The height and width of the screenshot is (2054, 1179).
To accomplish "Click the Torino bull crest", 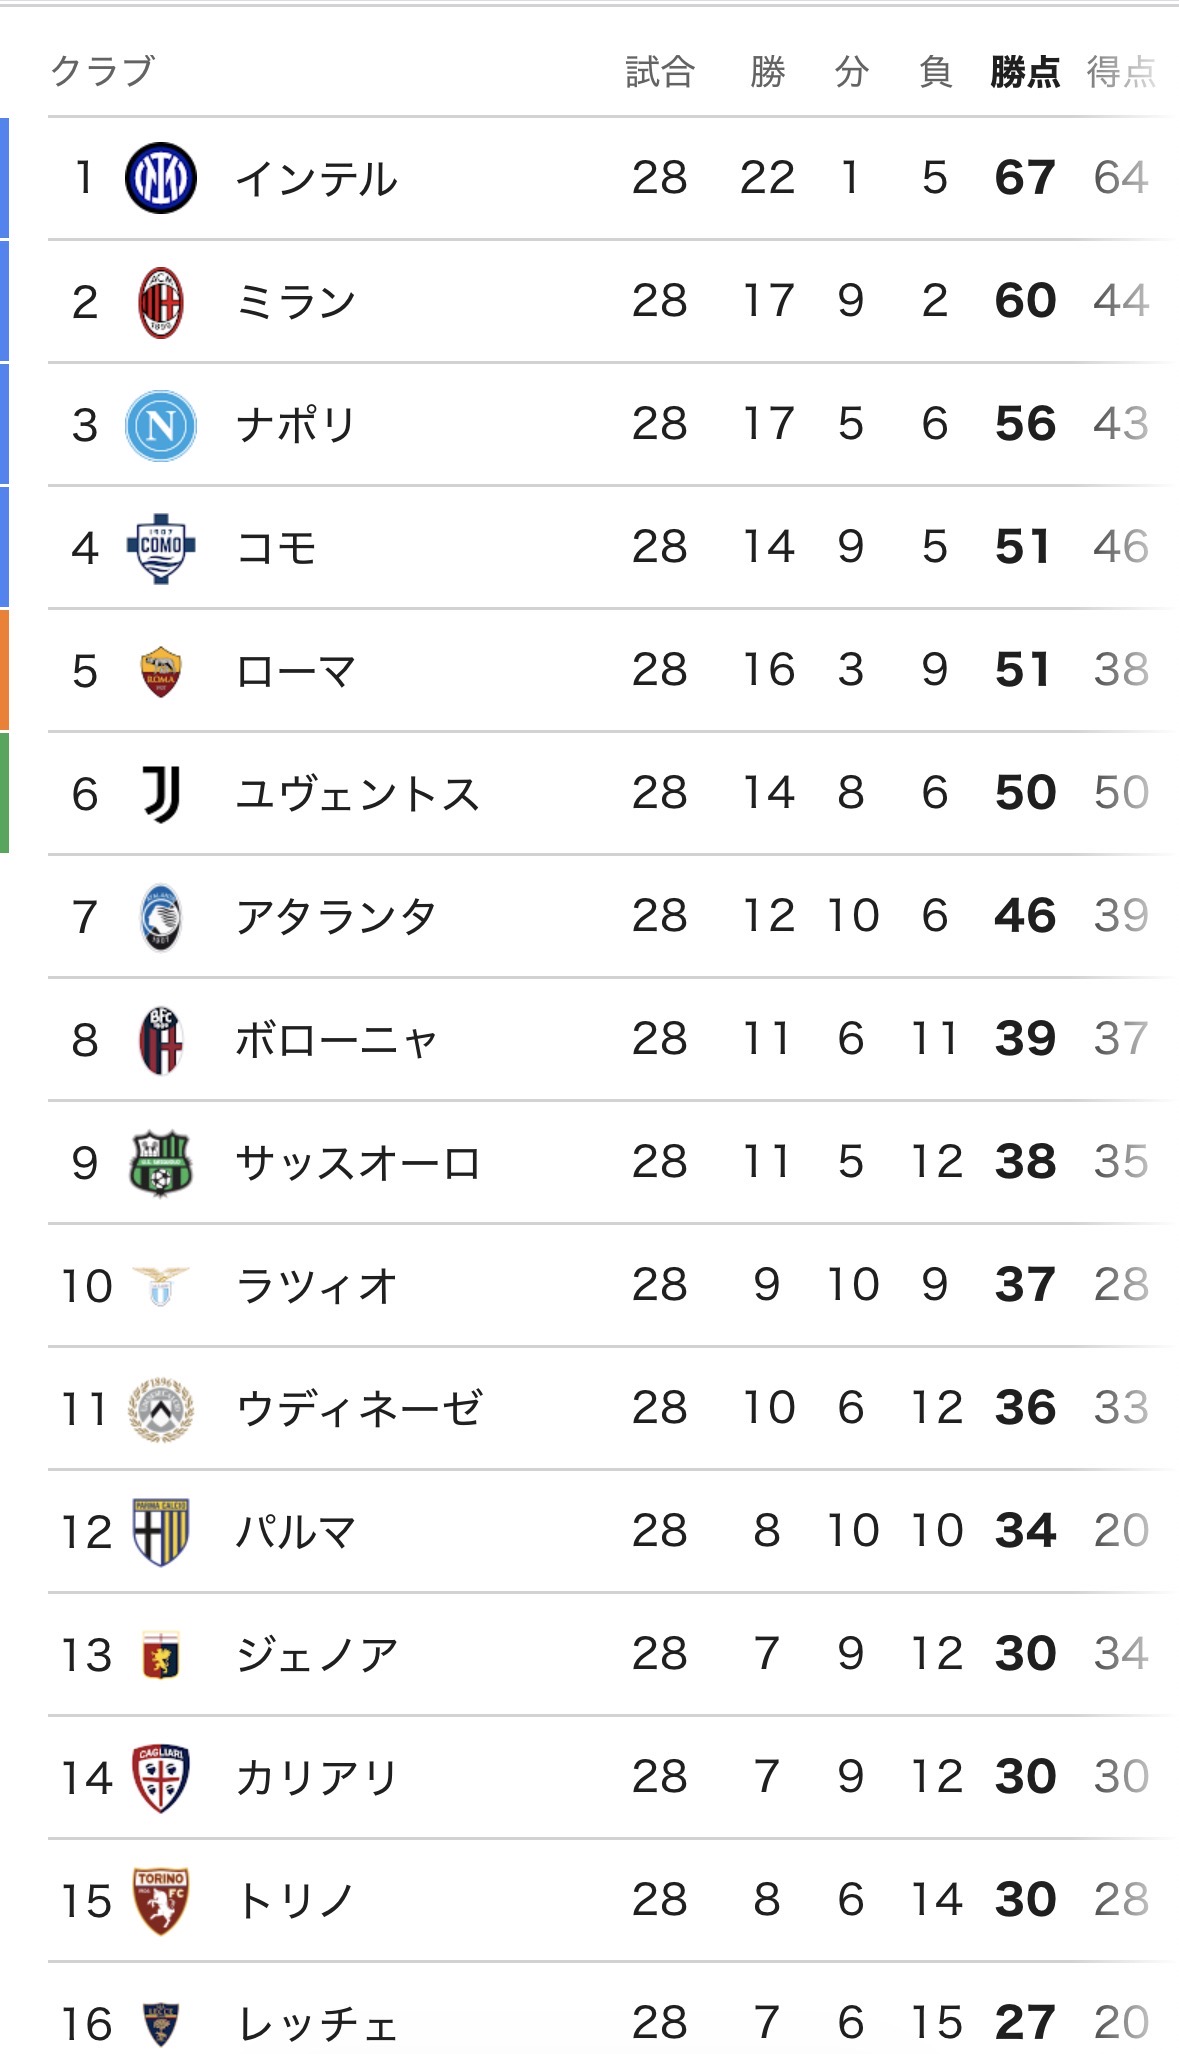I will tap(160, 1901).
